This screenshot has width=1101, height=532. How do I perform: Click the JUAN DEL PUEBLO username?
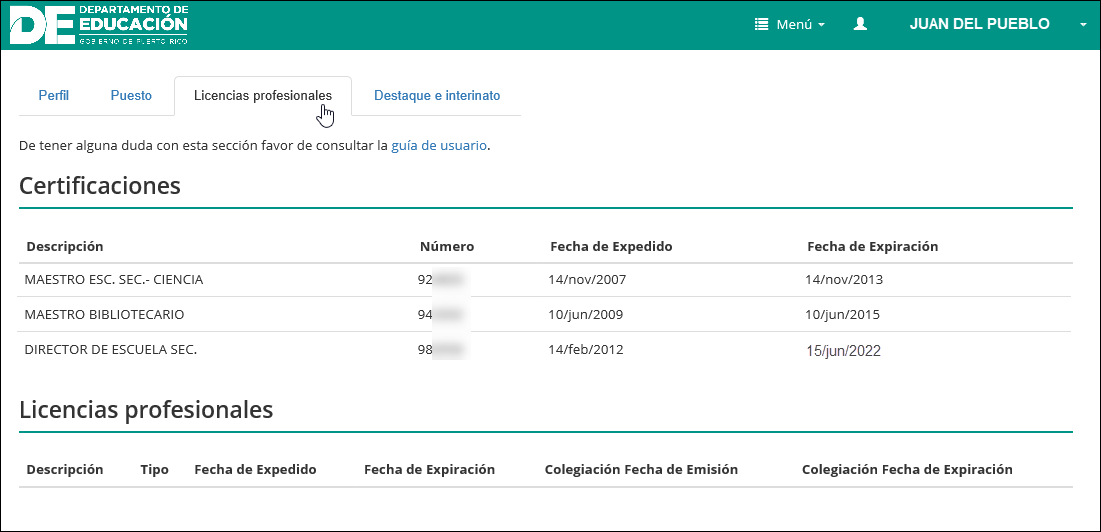click(x=979, y=24)
